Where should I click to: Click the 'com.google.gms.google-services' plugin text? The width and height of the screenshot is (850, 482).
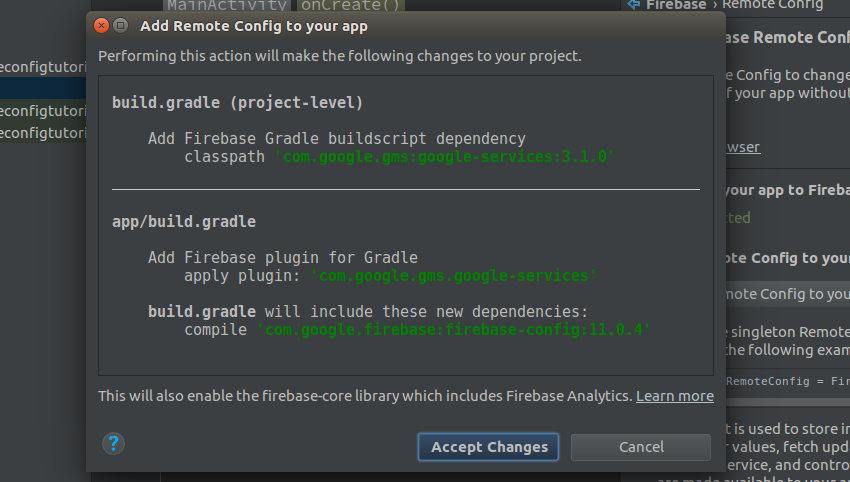point(454,275)
